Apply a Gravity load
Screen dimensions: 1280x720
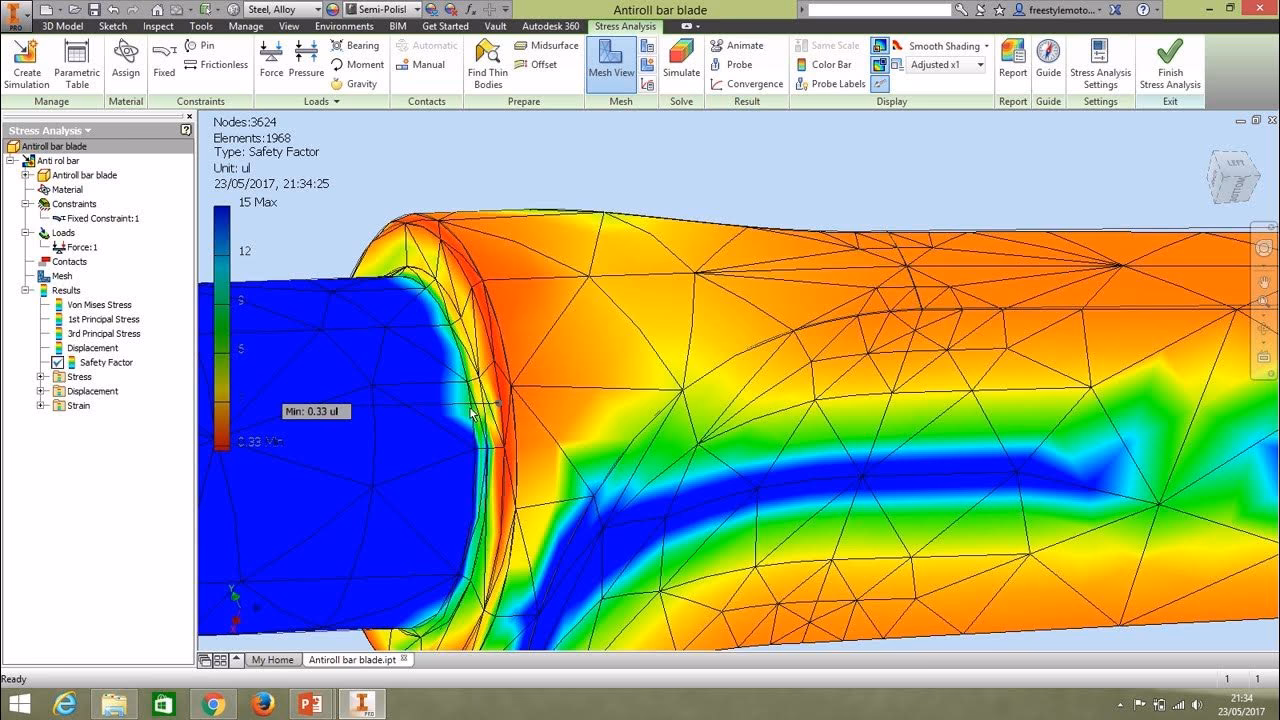click(354, 84)
